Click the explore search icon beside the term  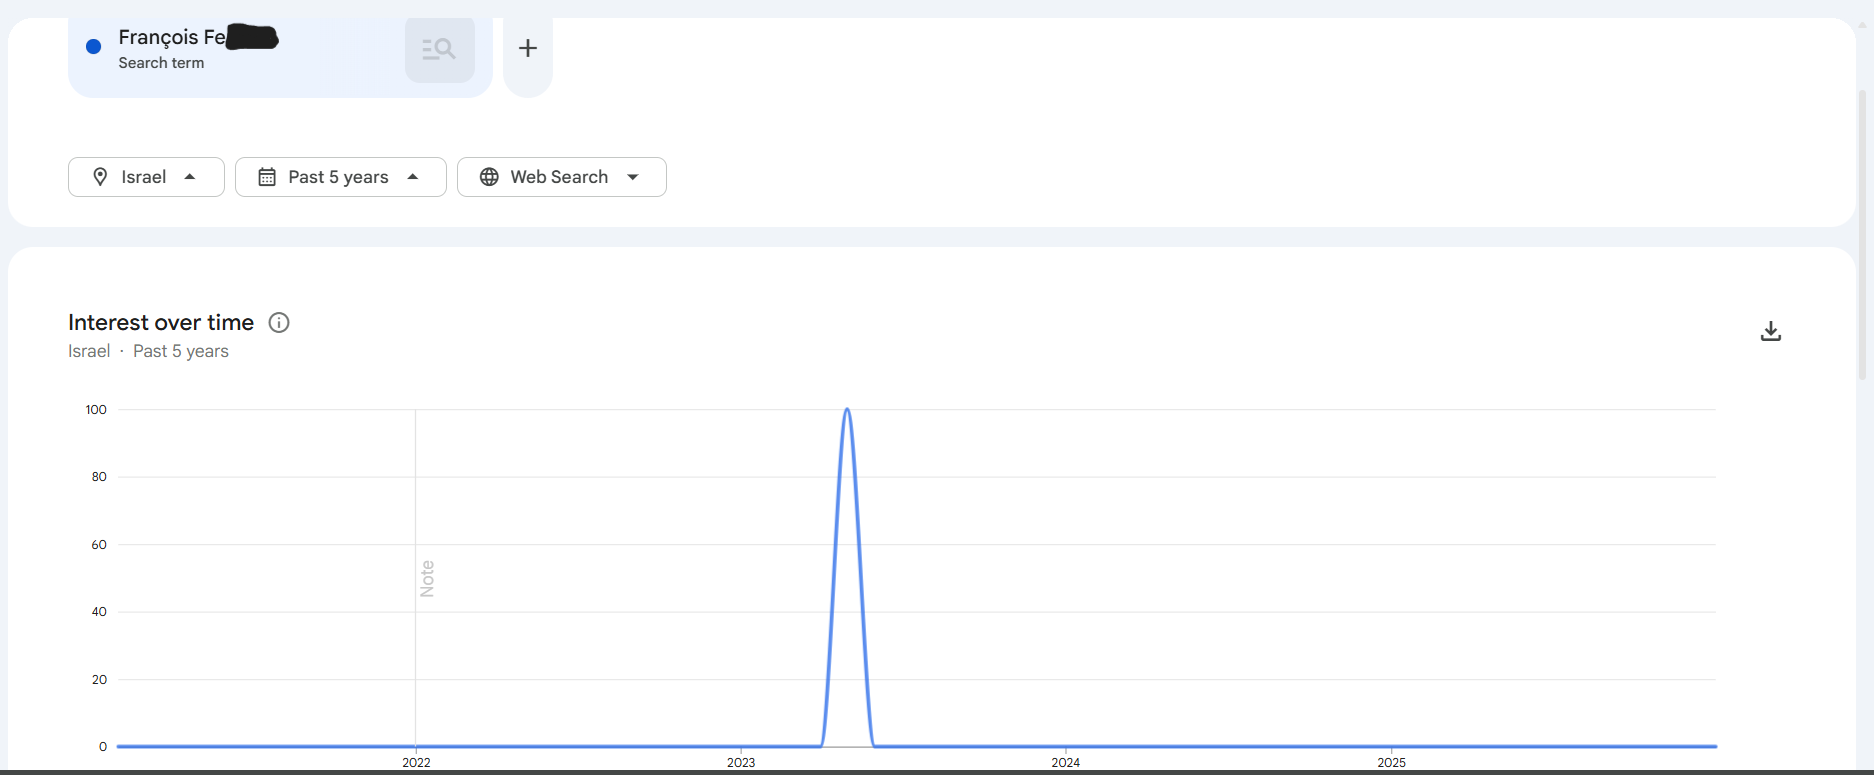[439, 49]
